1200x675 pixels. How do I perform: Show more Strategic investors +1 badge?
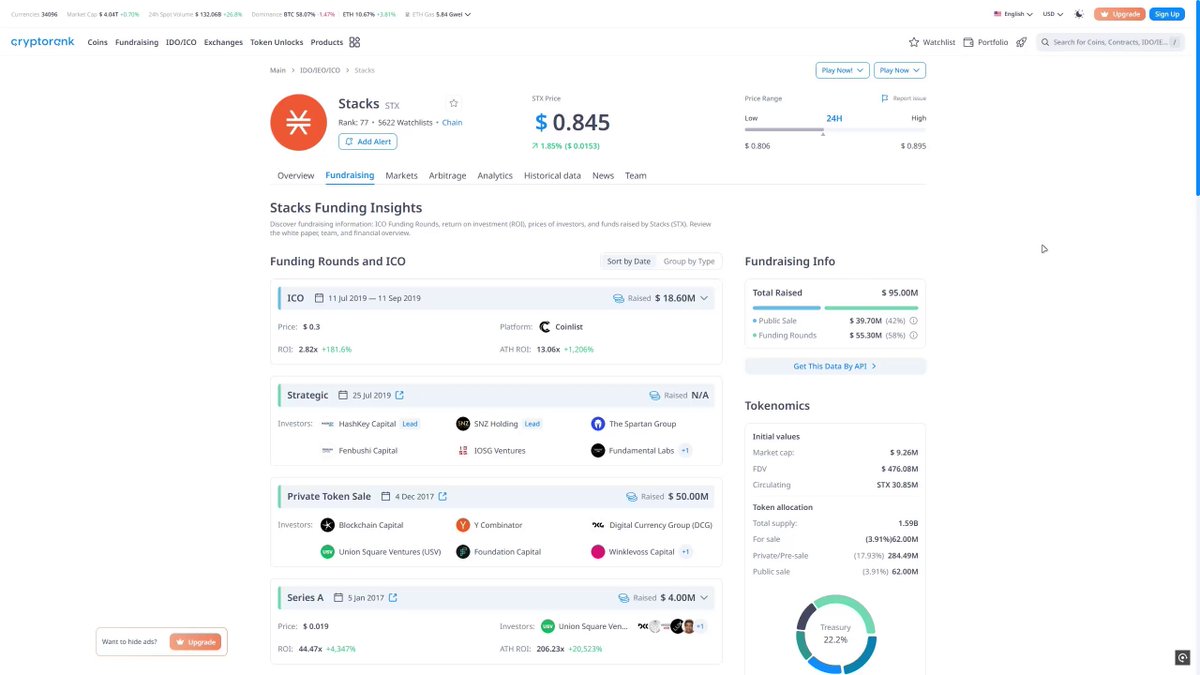pyautogui.click(x=685, y=451)
